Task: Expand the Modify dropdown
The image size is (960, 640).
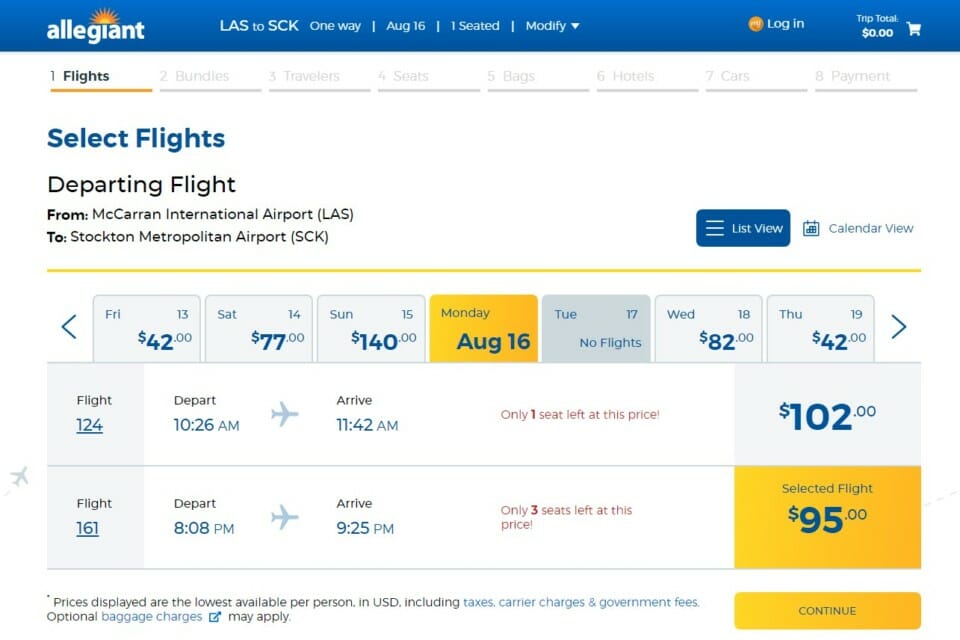Action: pos(552,26)
